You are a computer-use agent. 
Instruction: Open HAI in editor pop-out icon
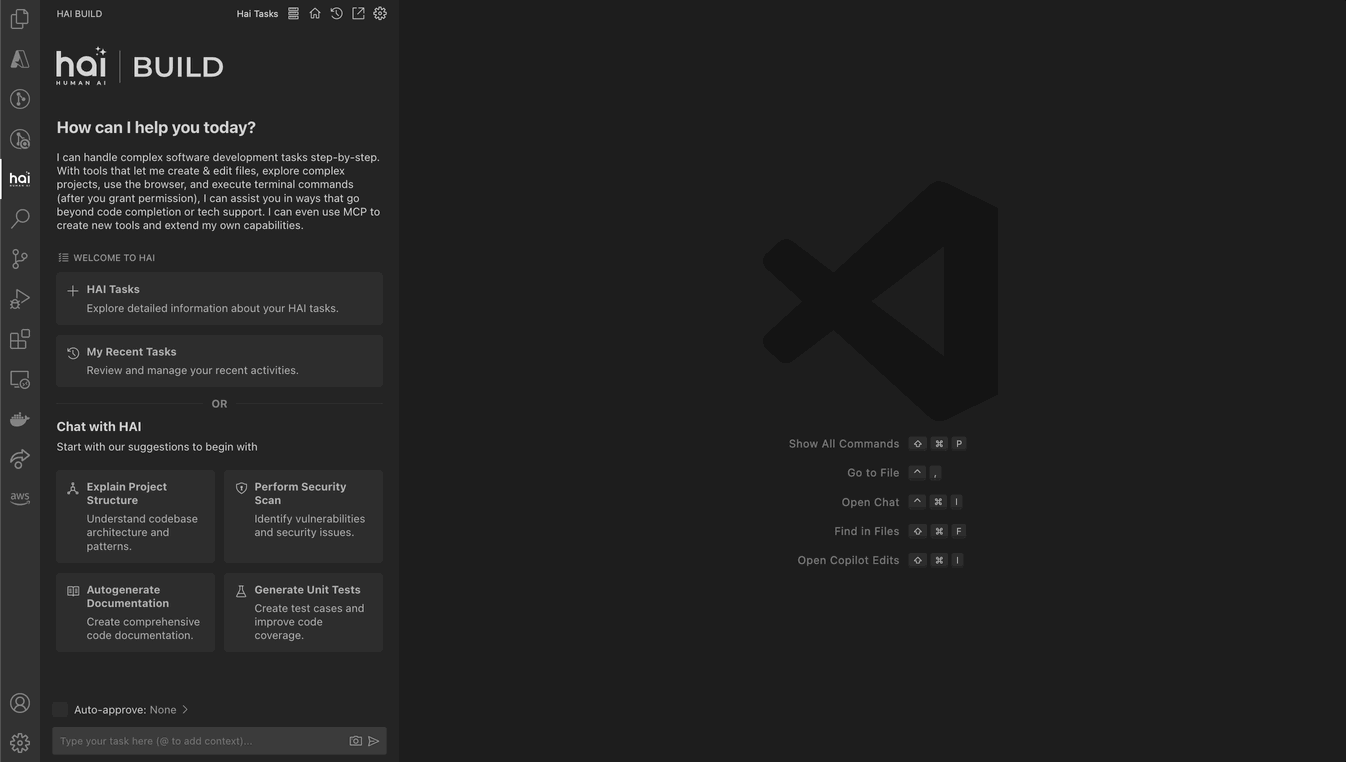pos(358,14)
